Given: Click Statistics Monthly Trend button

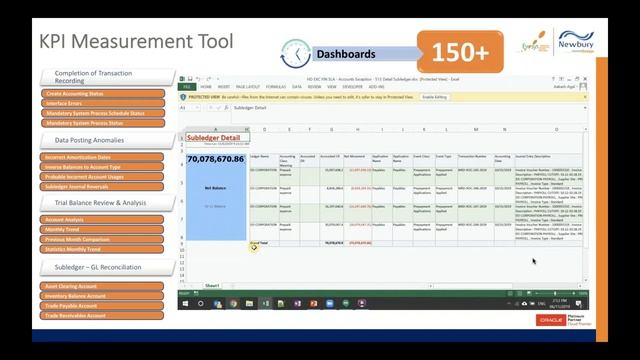Looking at the screenshot, I should tap(102, 249).
